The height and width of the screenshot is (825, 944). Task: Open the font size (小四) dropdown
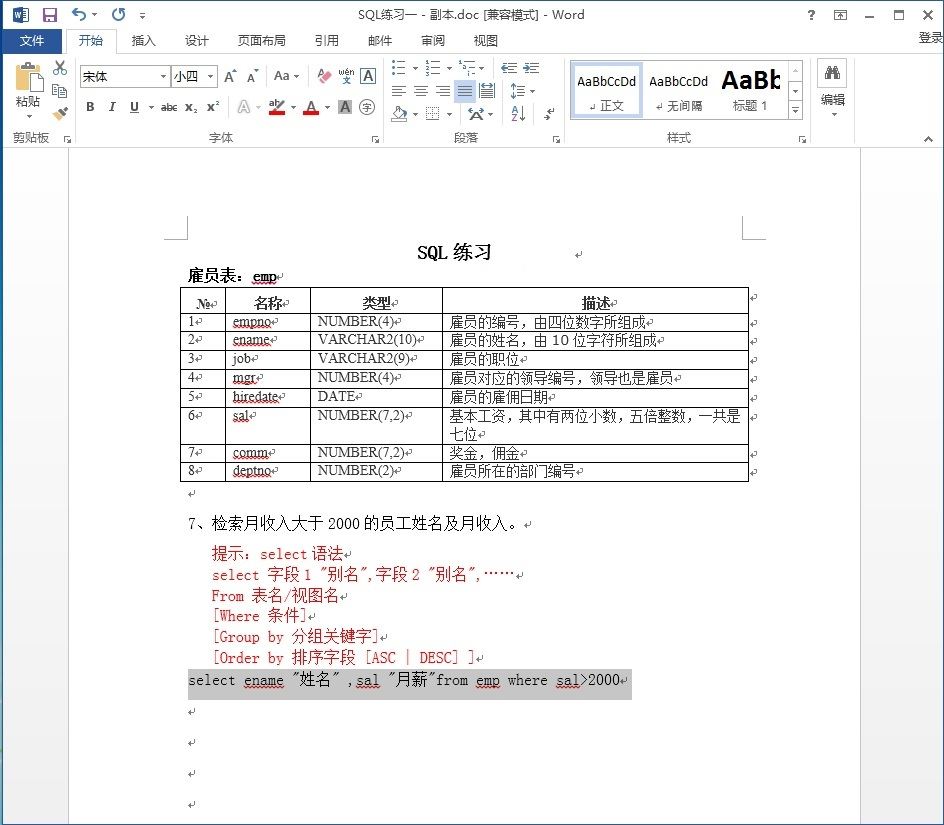(x=210, y=76)
